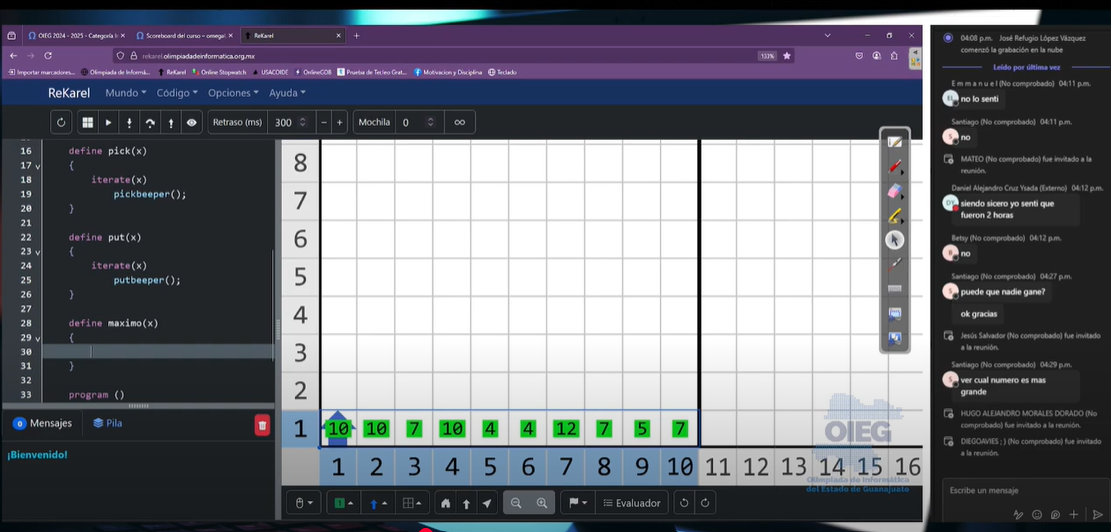This screenshot has height=532, width=1111.
Task: Zoom out the world grid
Action: tap(516, 504)
